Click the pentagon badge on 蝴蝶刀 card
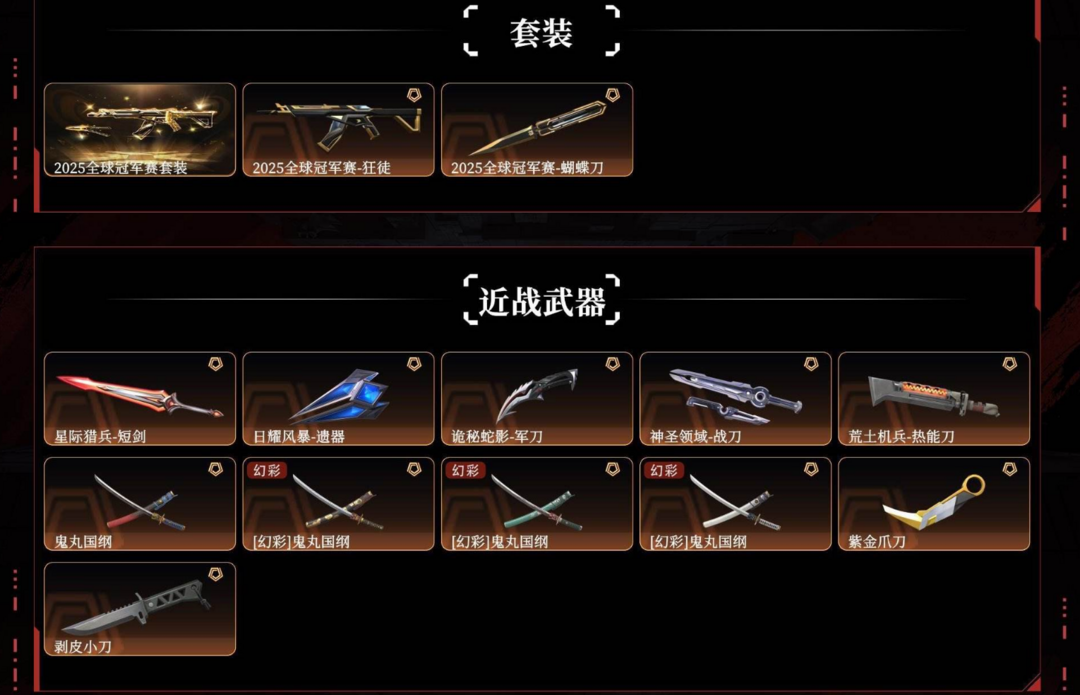The image size is (1080, 695). pos(612,95)
